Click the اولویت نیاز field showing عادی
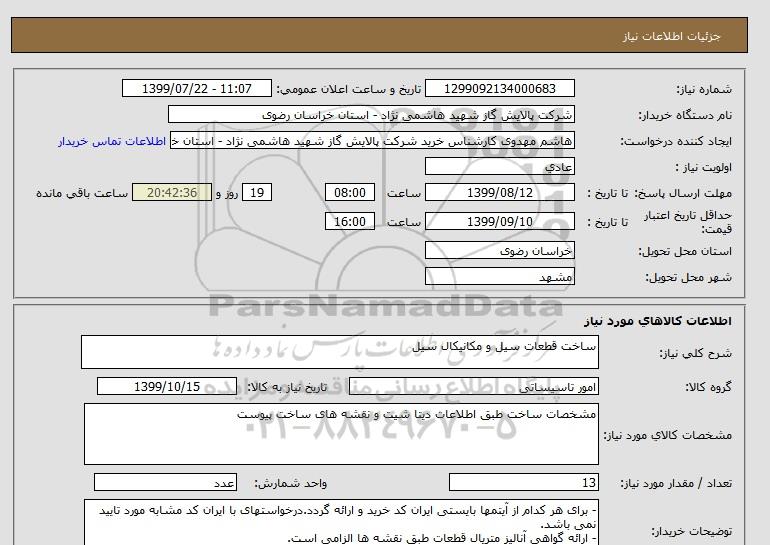770x545 pixels. (500, 167)
